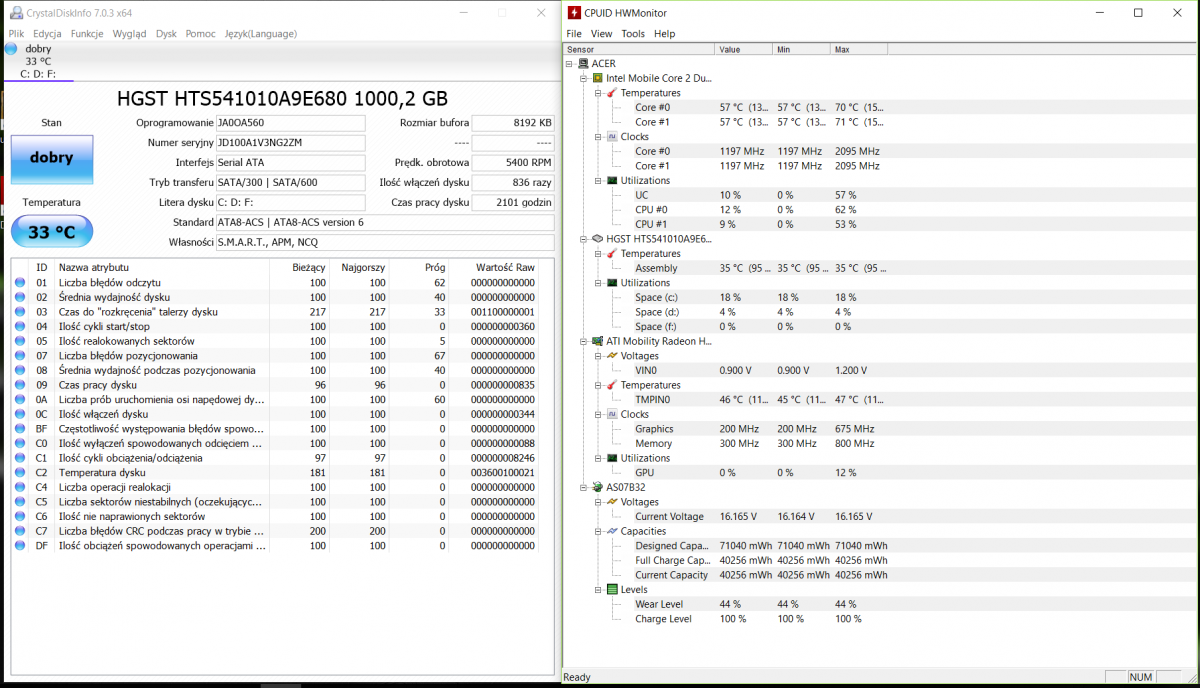Click the graphics card icon beside ATI Mobility Radeon
This screenshot has width=1200, height=688.
598,341
